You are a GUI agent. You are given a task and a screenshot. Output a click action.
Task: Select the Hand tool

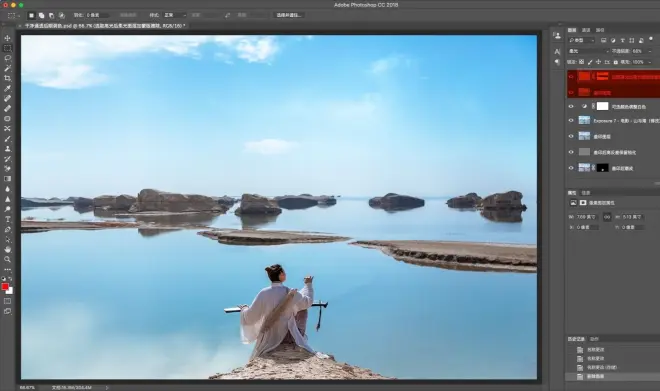pos(8,250)
